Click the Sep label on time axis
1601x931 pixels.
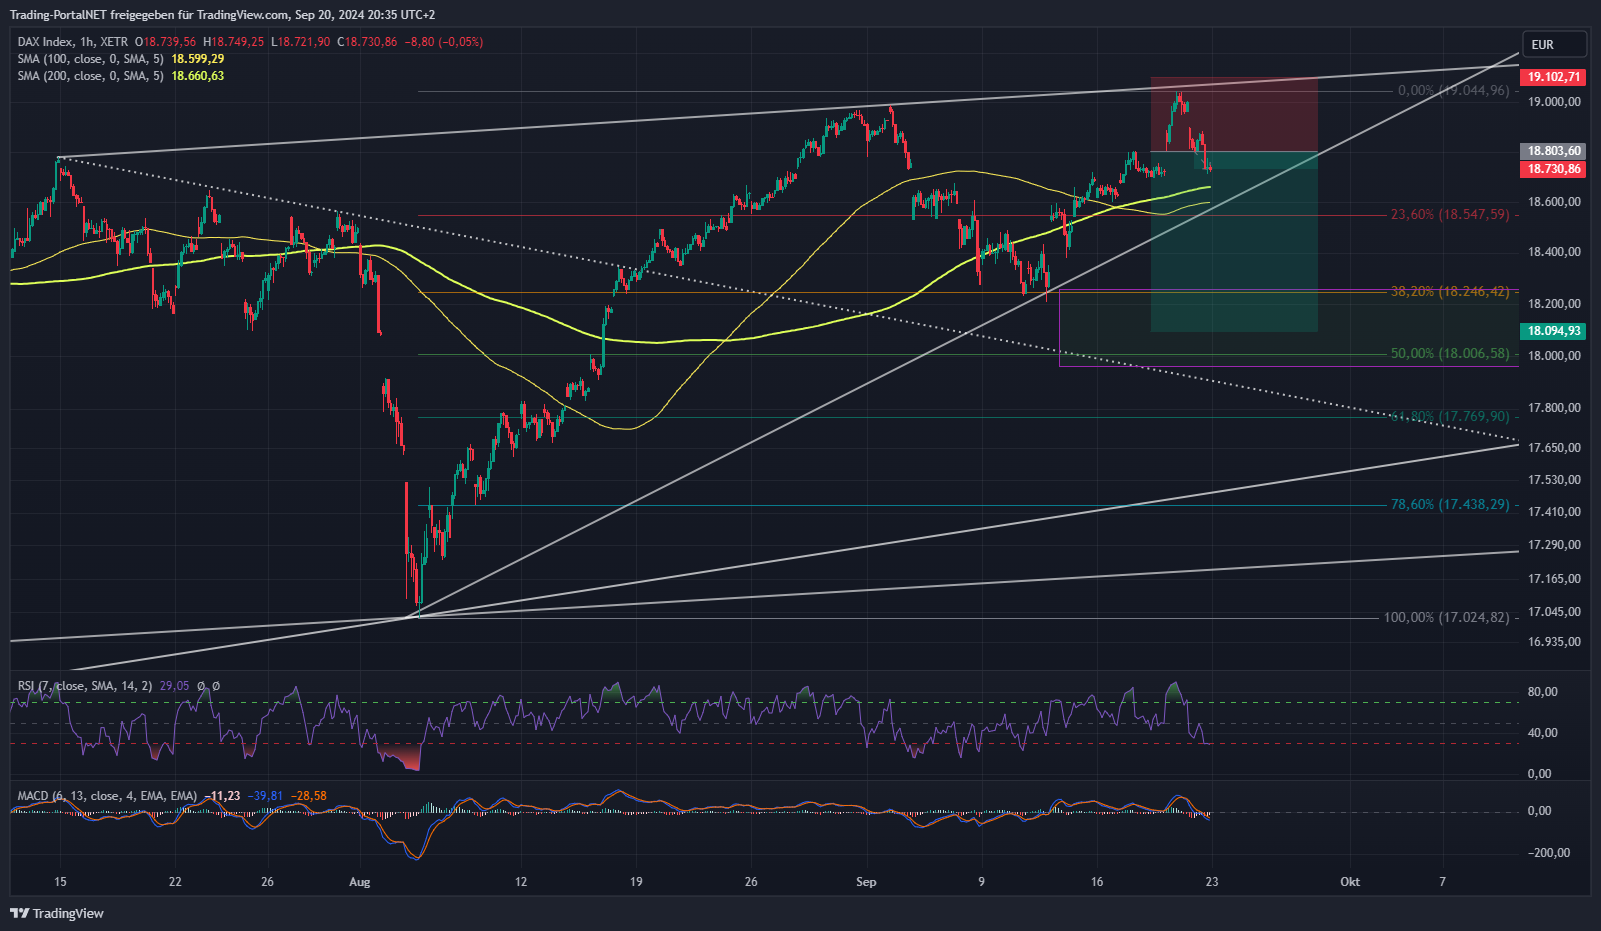pos(866,882)
